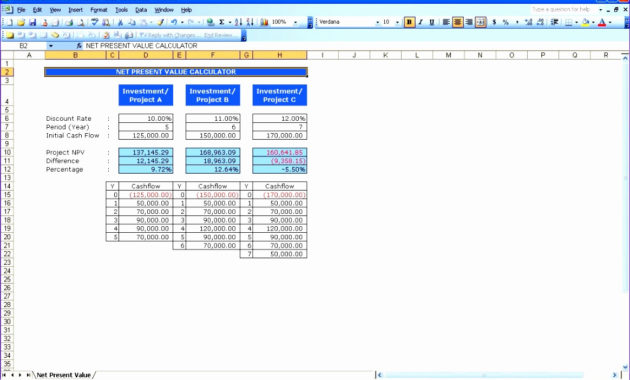630x380 pixels.
Task: Toggle Align Left
Action: 446,22
